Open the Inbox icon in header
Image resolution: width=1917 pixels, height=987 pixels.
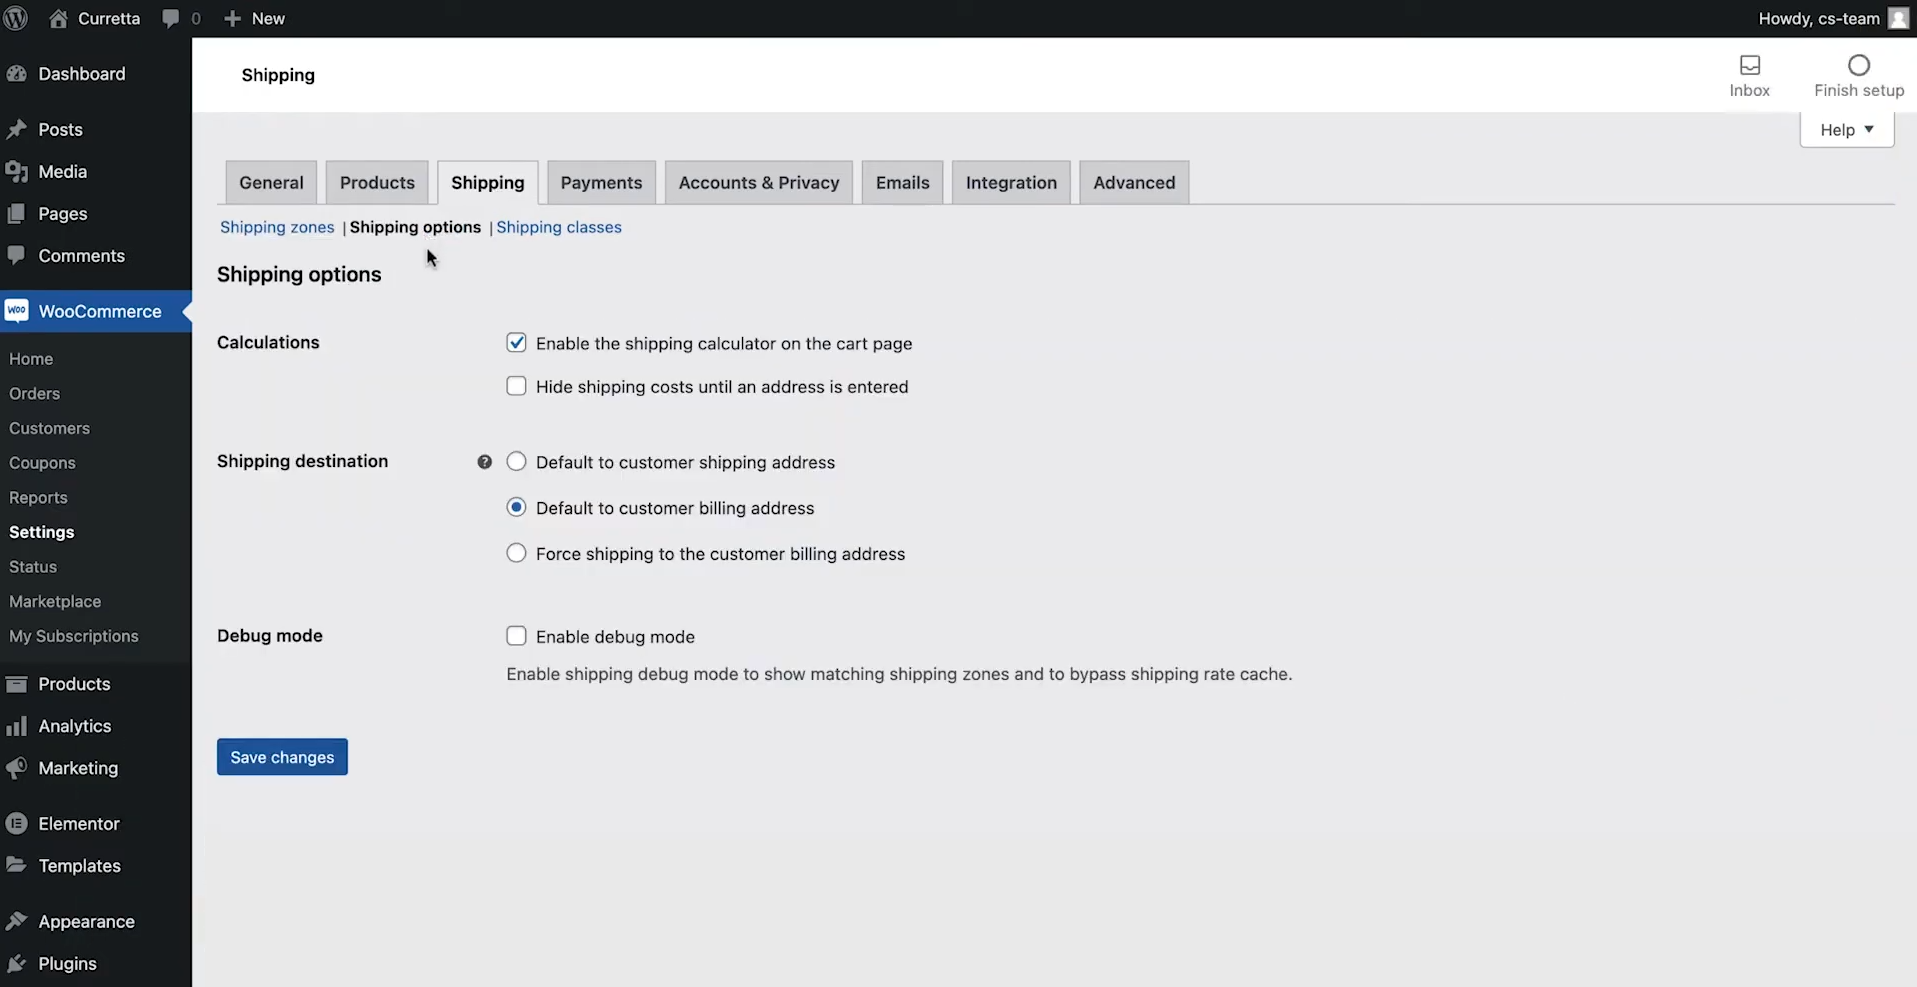coord(1749,66)
